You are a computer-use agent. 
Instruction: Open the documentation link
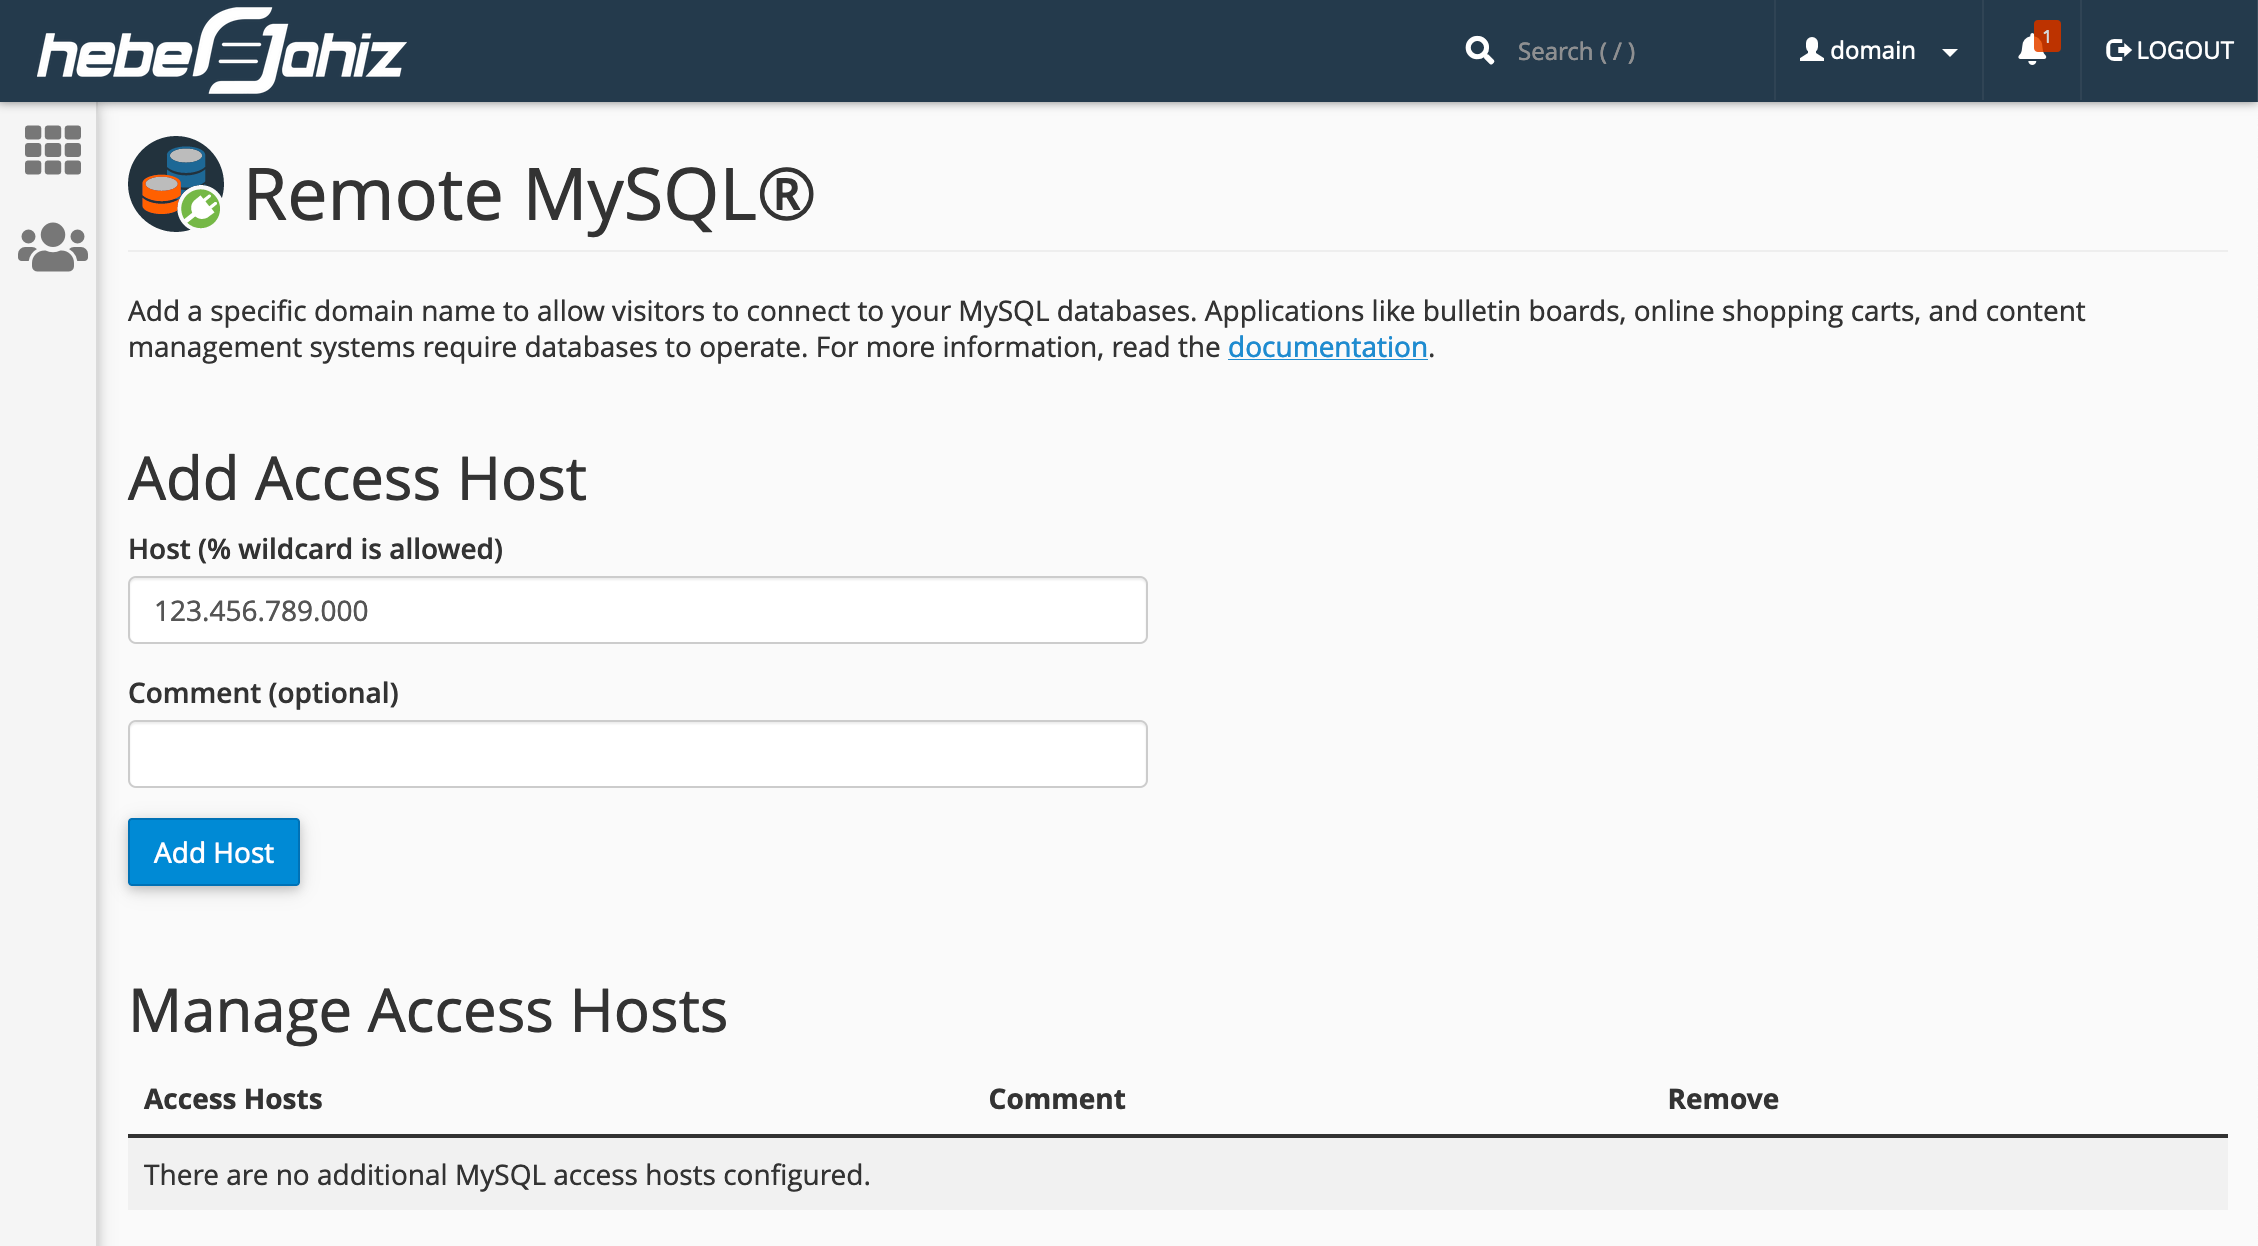click(1326, 347)
